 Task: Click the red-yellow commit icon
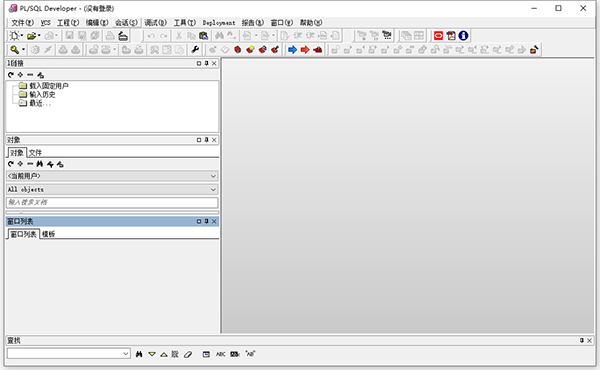click(250, 50)
